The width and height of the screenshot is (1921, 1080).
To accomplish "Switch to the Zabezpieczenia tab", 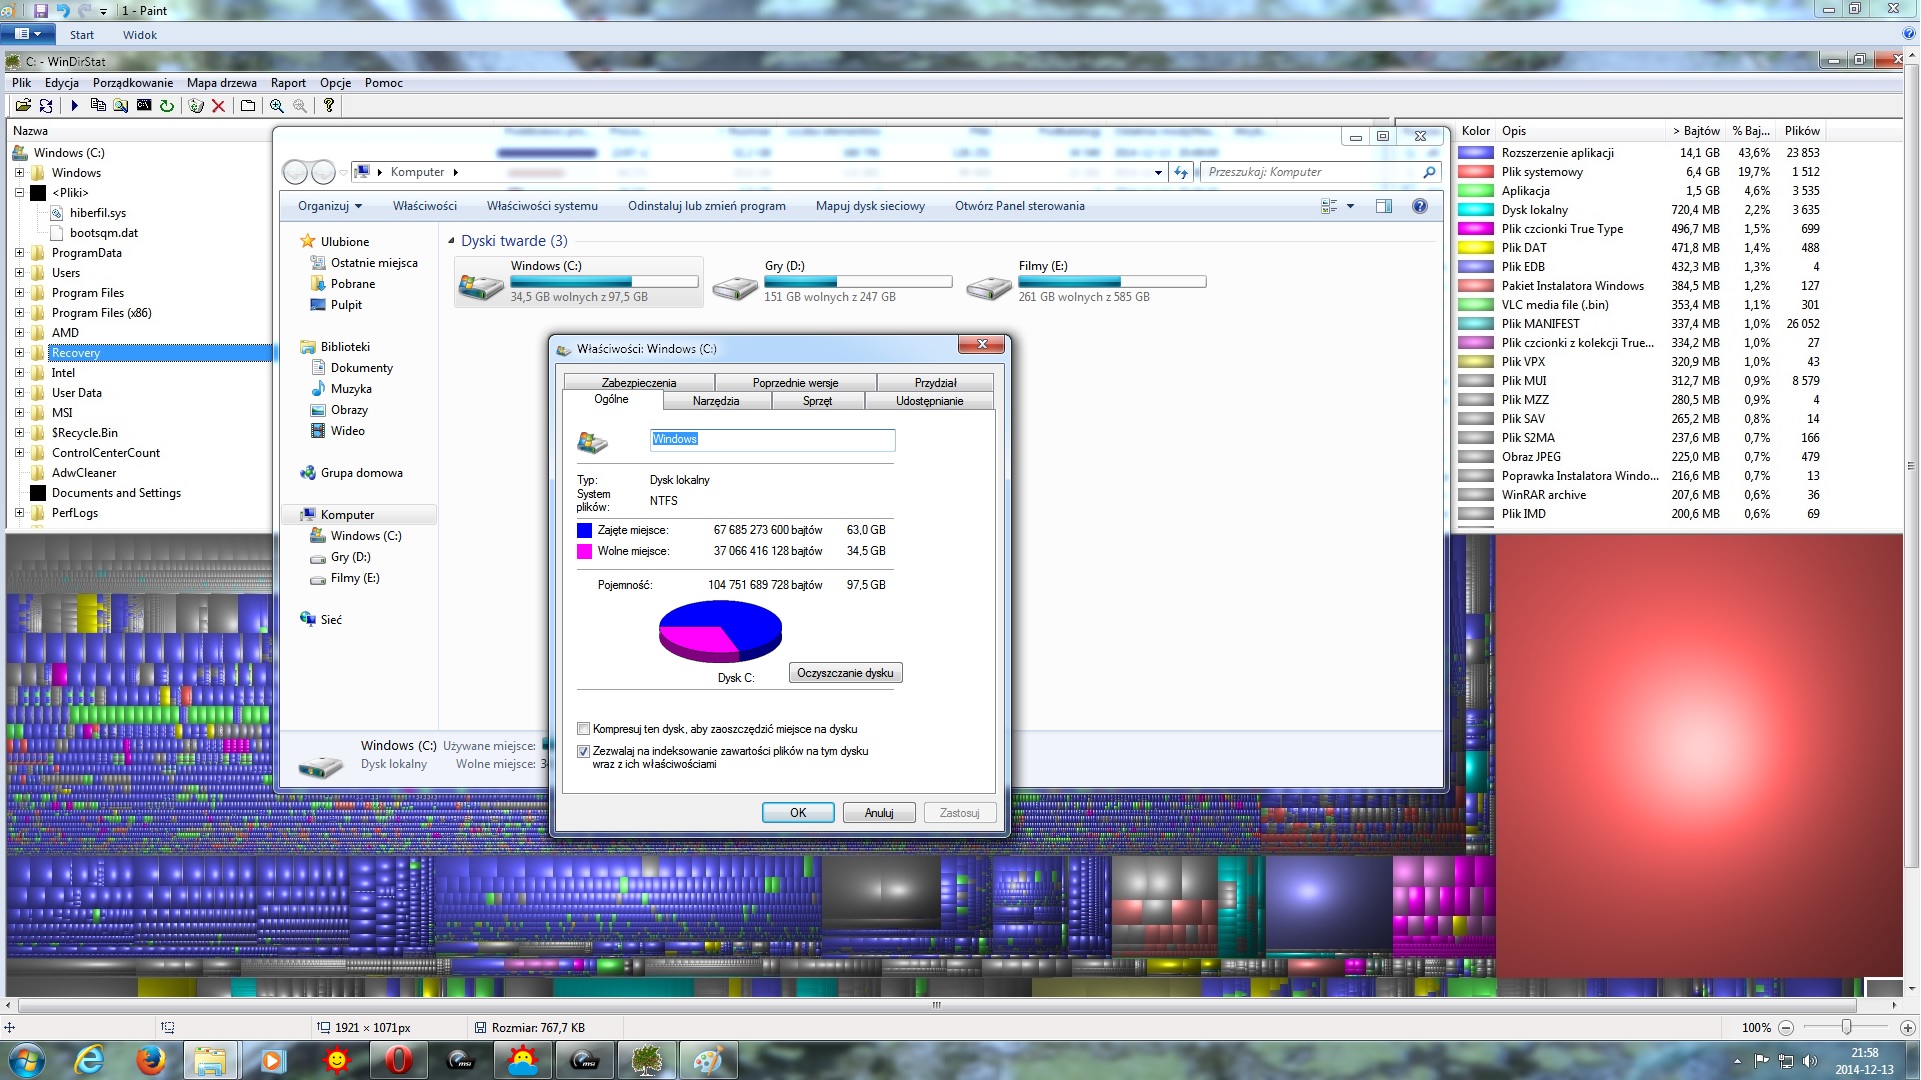I will (639, 383).
